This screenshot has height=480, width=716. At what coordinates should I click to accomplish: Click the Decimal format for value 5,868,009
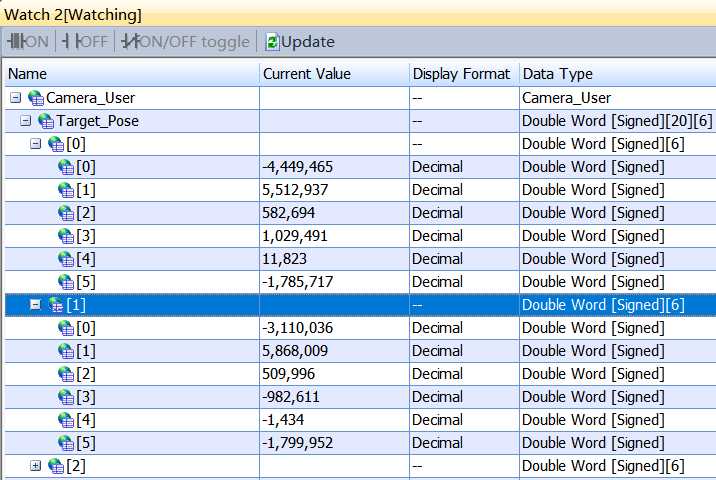pos(438,351)
